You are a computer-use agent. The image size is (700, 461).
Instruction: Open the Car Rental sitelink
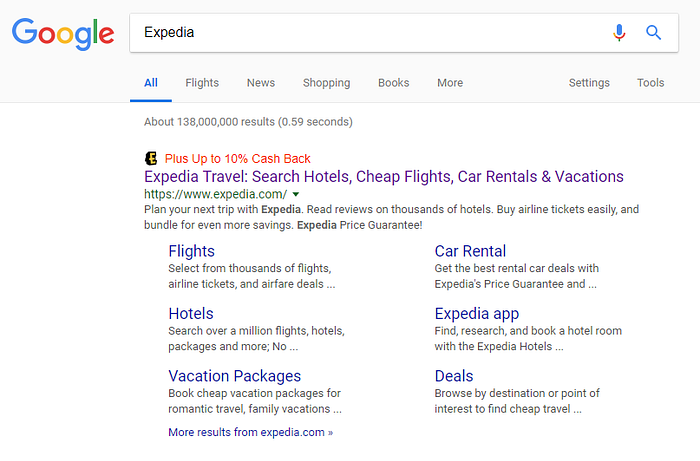click(x=471, y=251)
